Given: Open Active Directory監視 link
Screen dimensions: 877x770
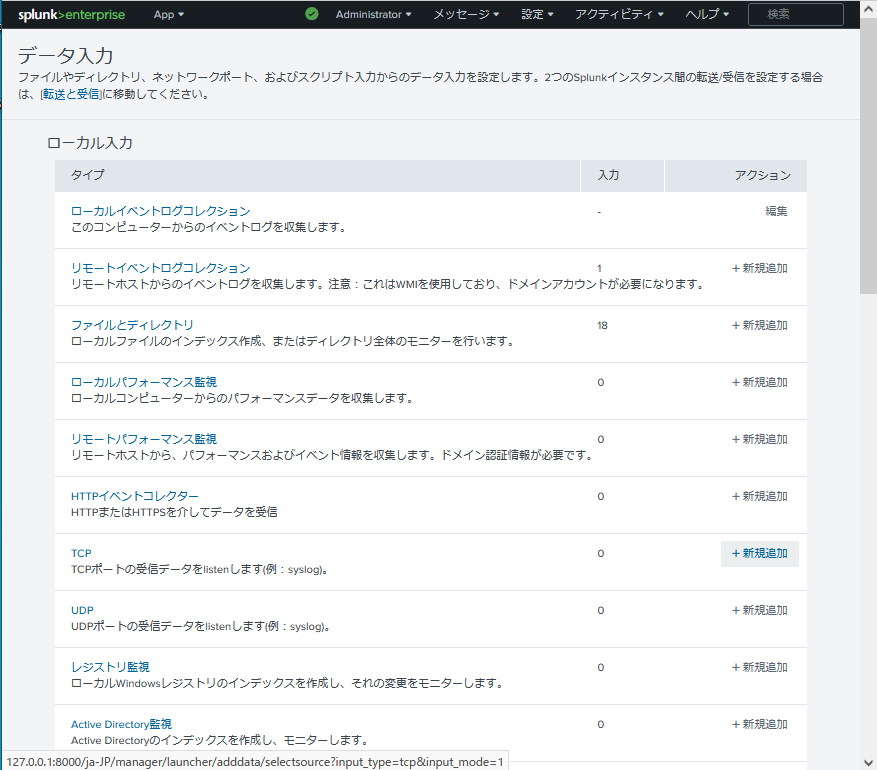Looking at the screenshot, I should tap(121, 724).
